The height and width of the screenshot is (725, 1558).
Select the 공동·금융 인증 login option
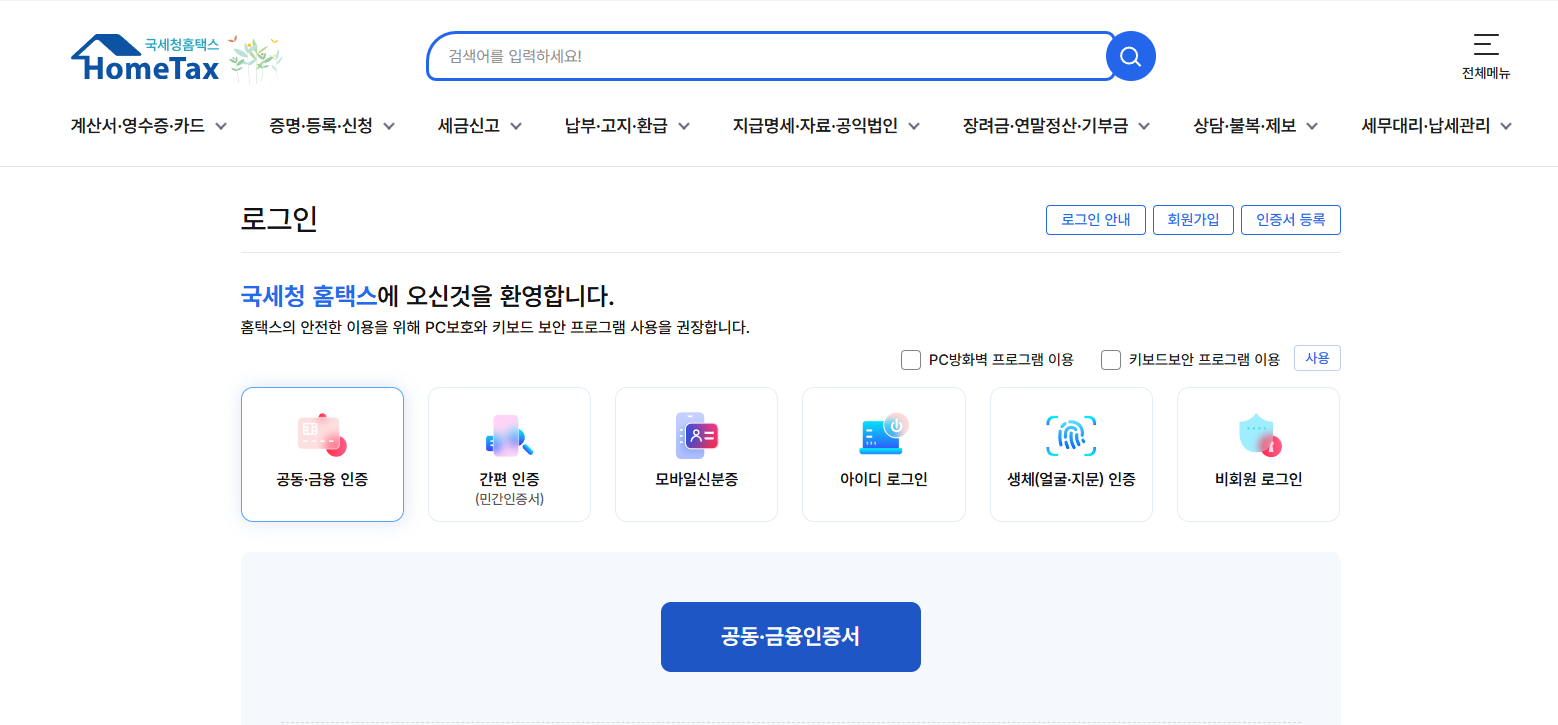(x=322, y=454)
